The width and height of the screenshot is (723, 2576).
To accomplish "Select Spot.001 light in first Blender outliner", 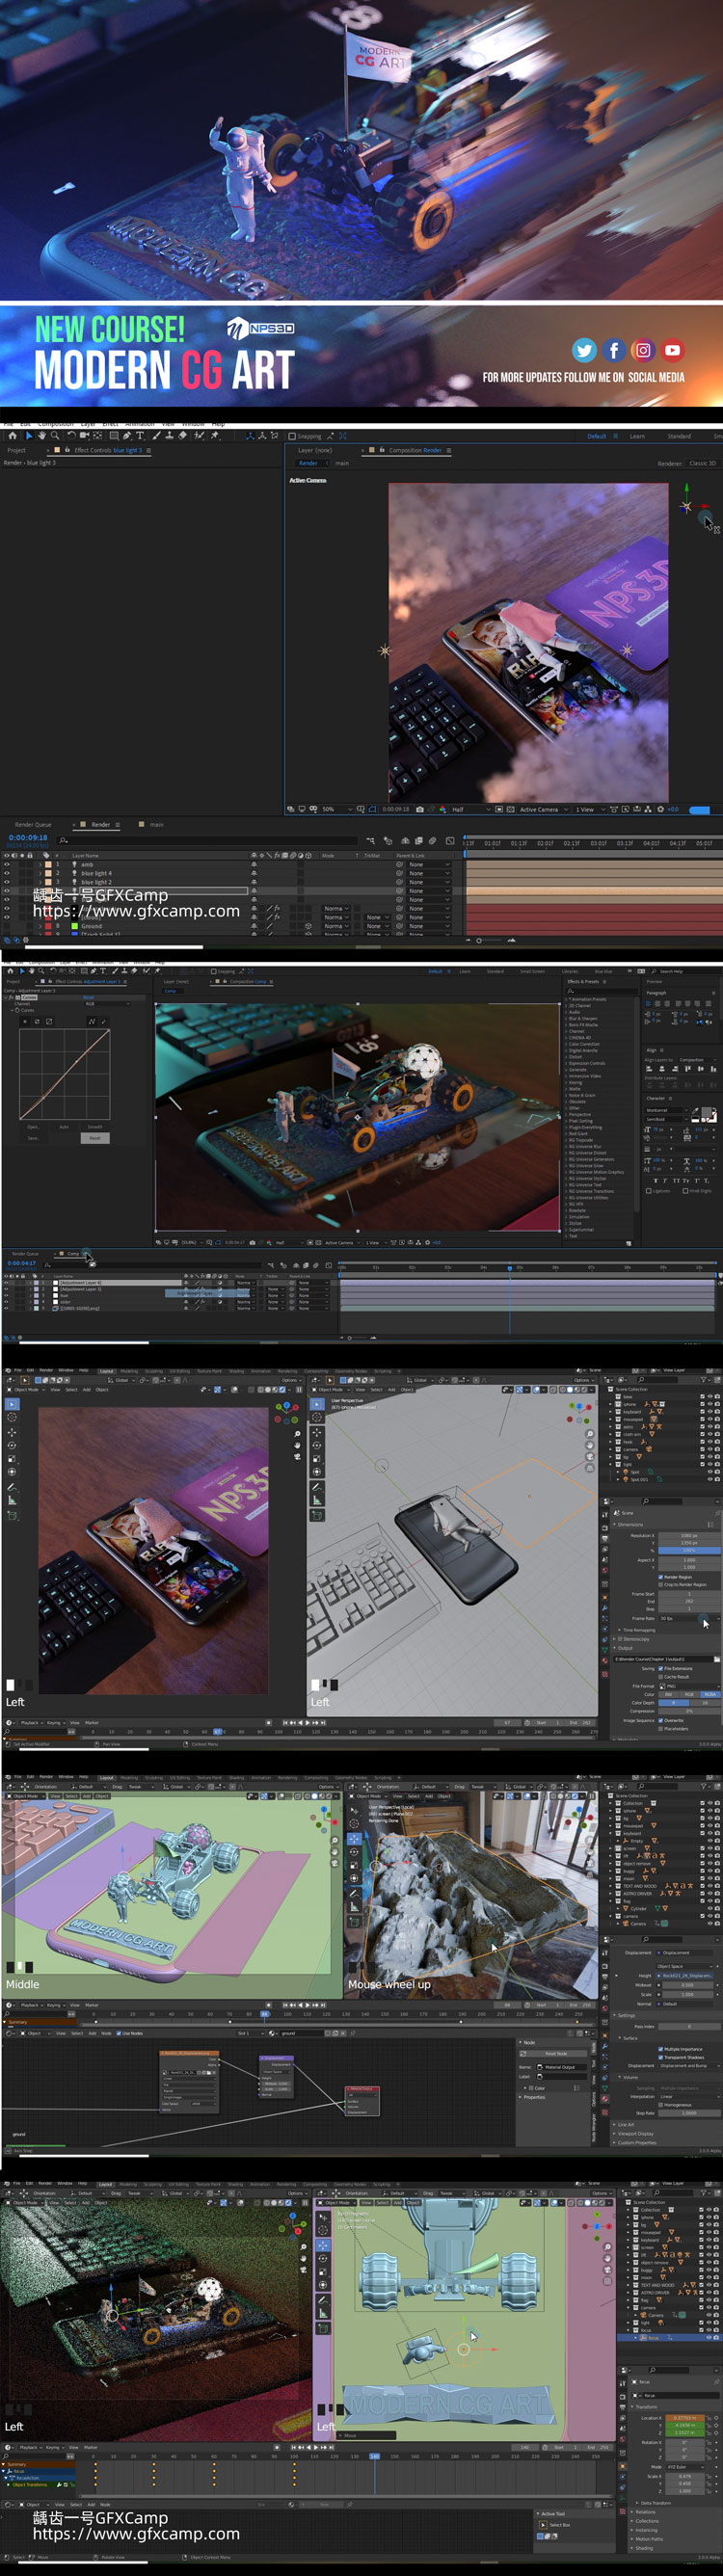I will pyautogui.click(x=639, y=1479).
